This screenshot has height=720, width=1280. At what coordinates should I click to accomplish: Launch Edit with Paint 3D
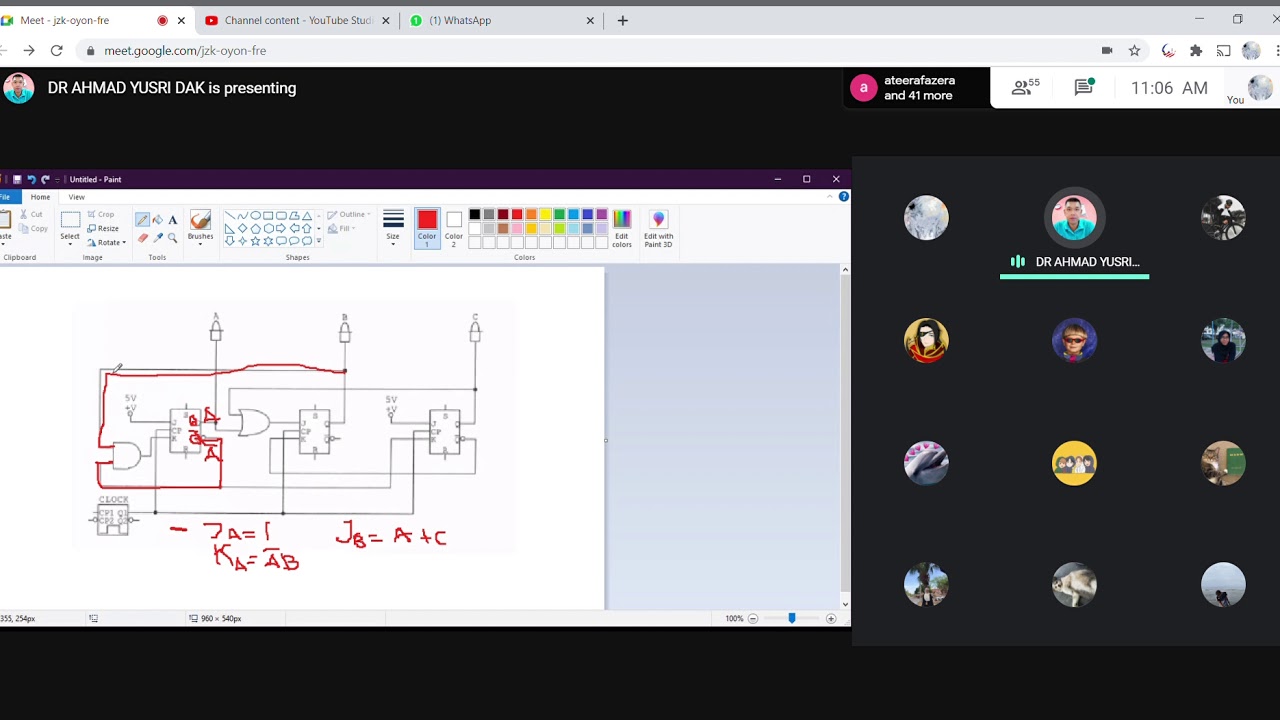click(658, 229)
